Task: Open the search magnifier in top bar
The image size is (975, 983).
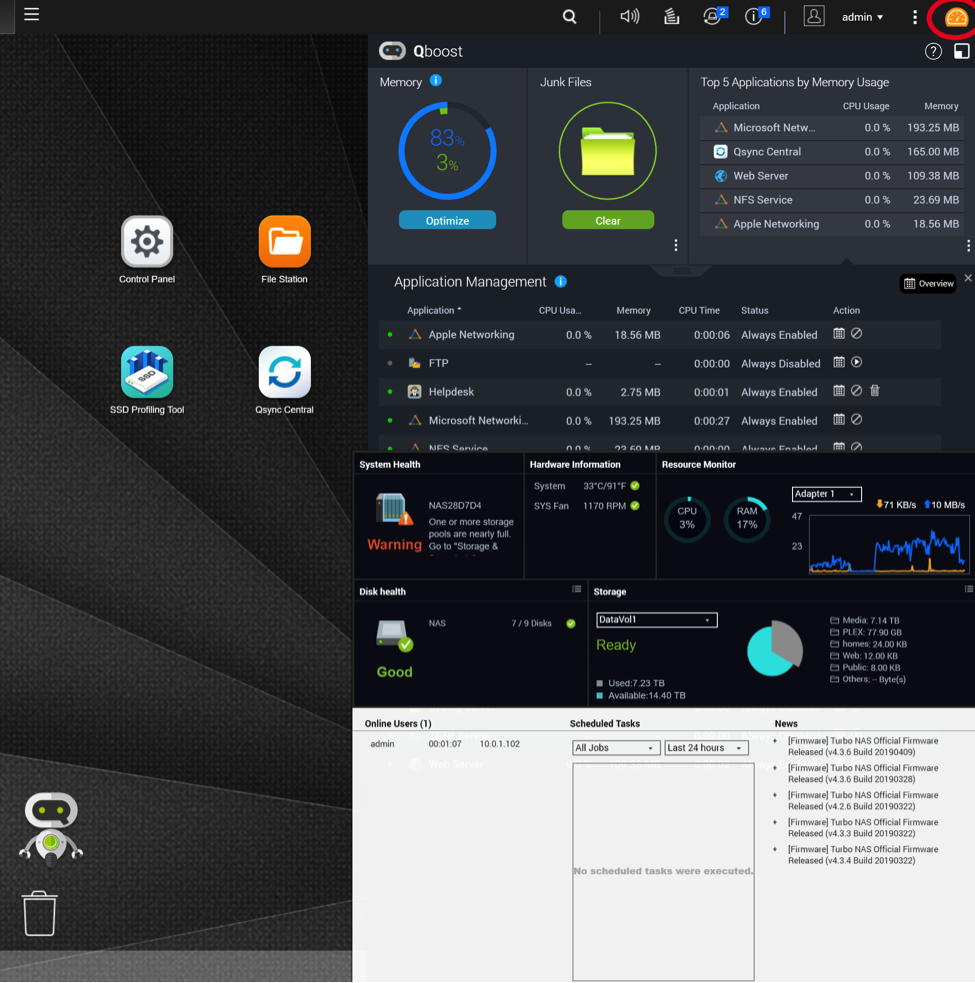Action: (x=569, y=16)
